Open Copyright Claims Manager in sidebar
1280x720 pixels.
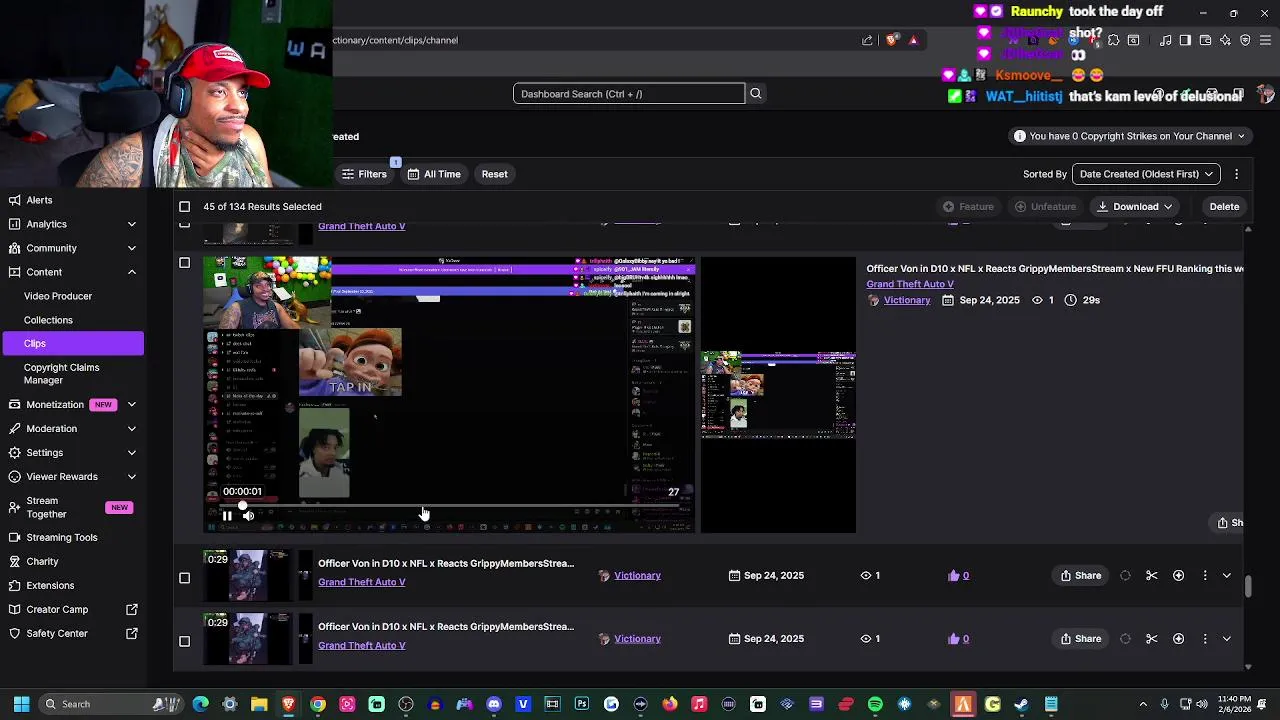pyautogui.click(x=61, y=374)
